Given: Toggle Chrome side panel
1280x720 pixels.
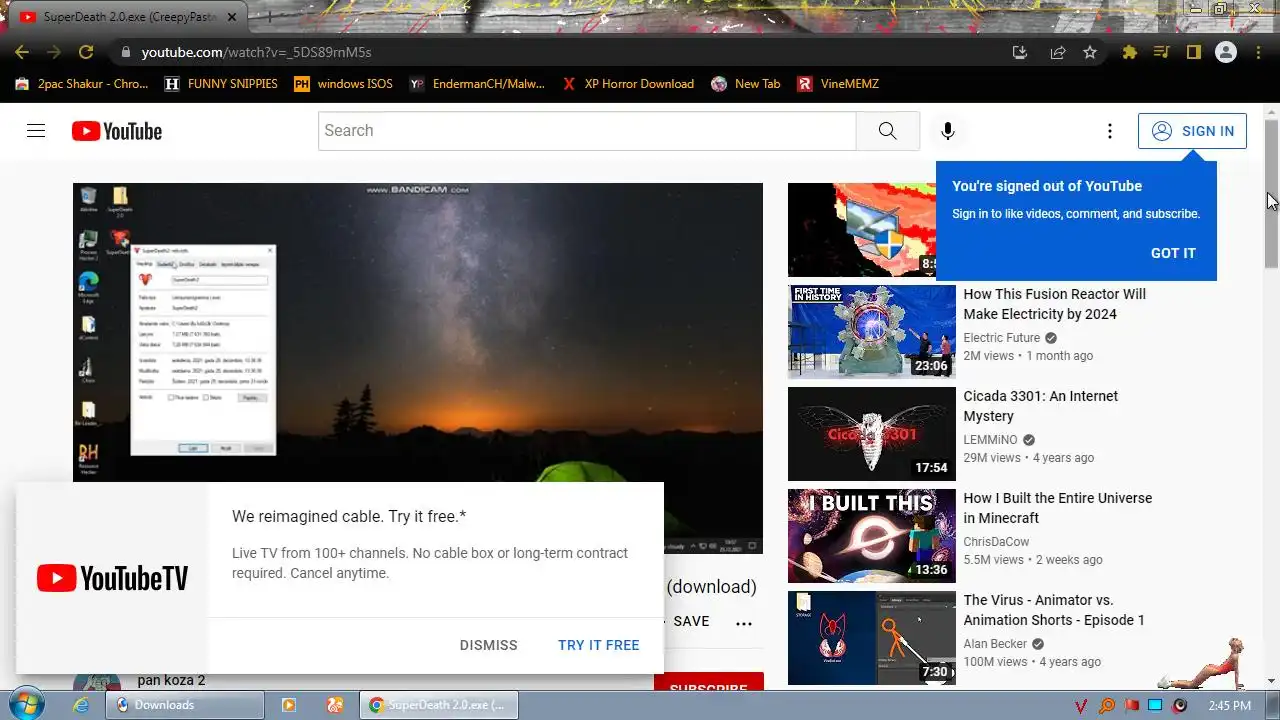Looking at the screenshot, I should click(1193, 52).
